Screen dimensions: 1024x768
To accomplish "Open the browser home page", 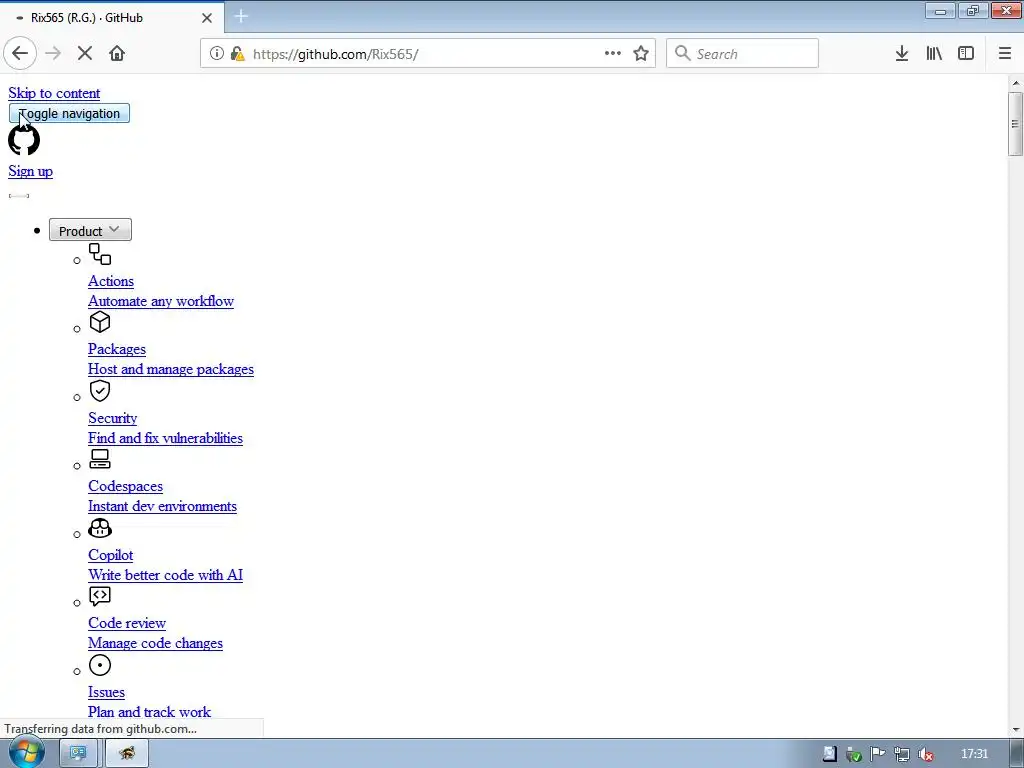I will pyautogui.click(x=117, y=54).
